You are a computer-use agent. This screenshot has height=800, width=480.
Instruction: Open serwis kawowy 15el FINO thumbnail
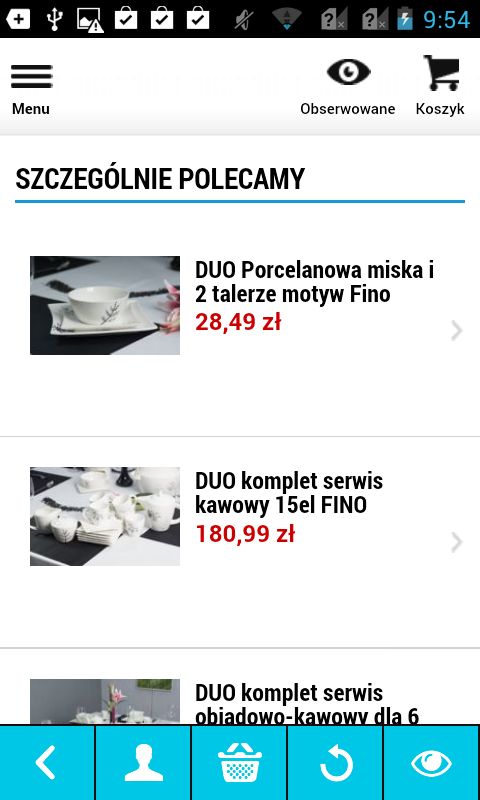[x=105, y=516]
